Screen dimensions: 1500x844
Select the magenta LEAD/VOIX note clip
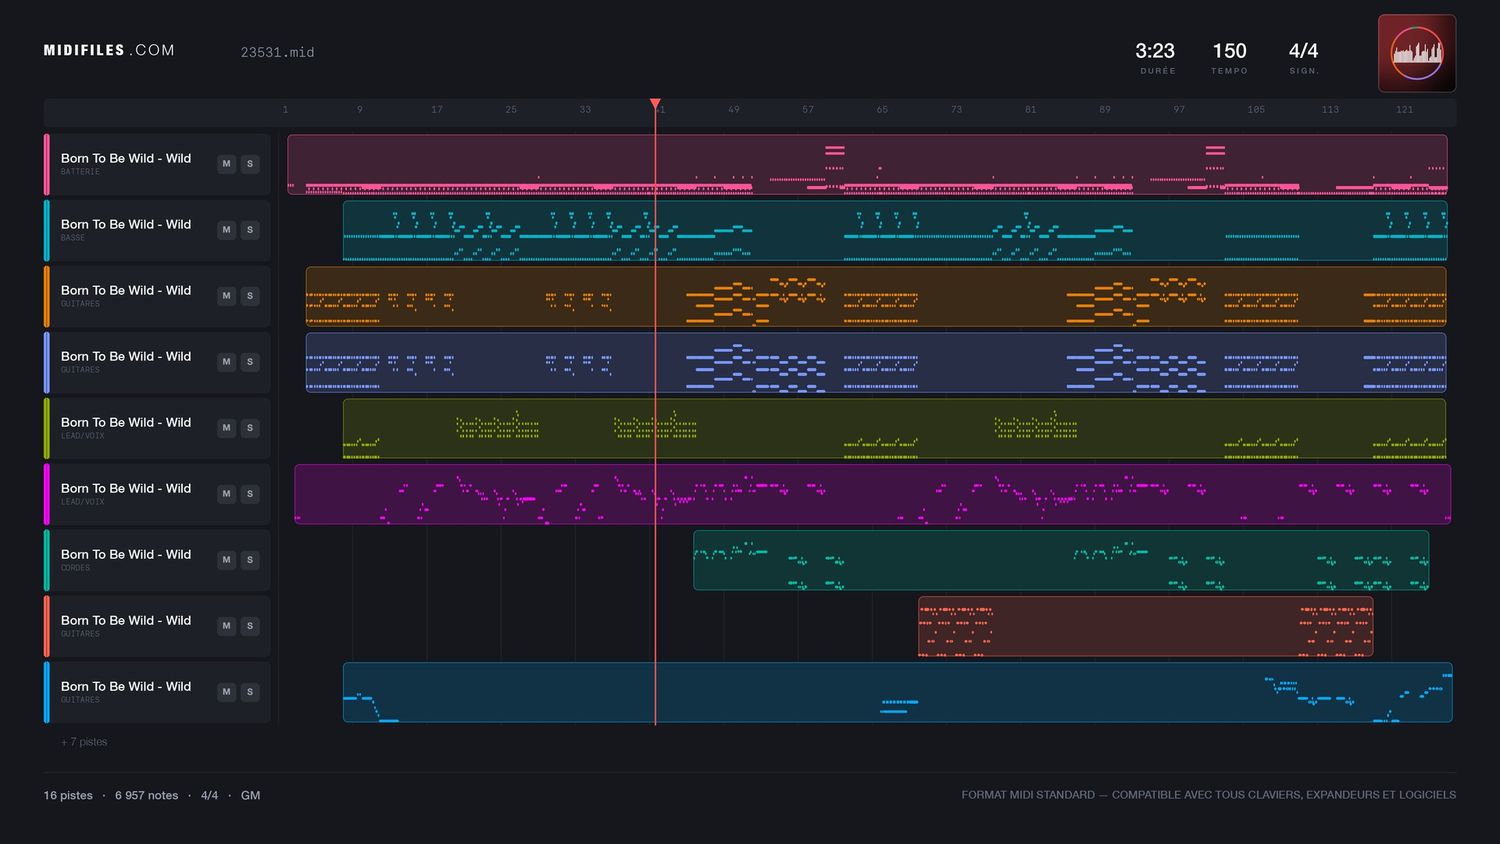tap(873, 494)
